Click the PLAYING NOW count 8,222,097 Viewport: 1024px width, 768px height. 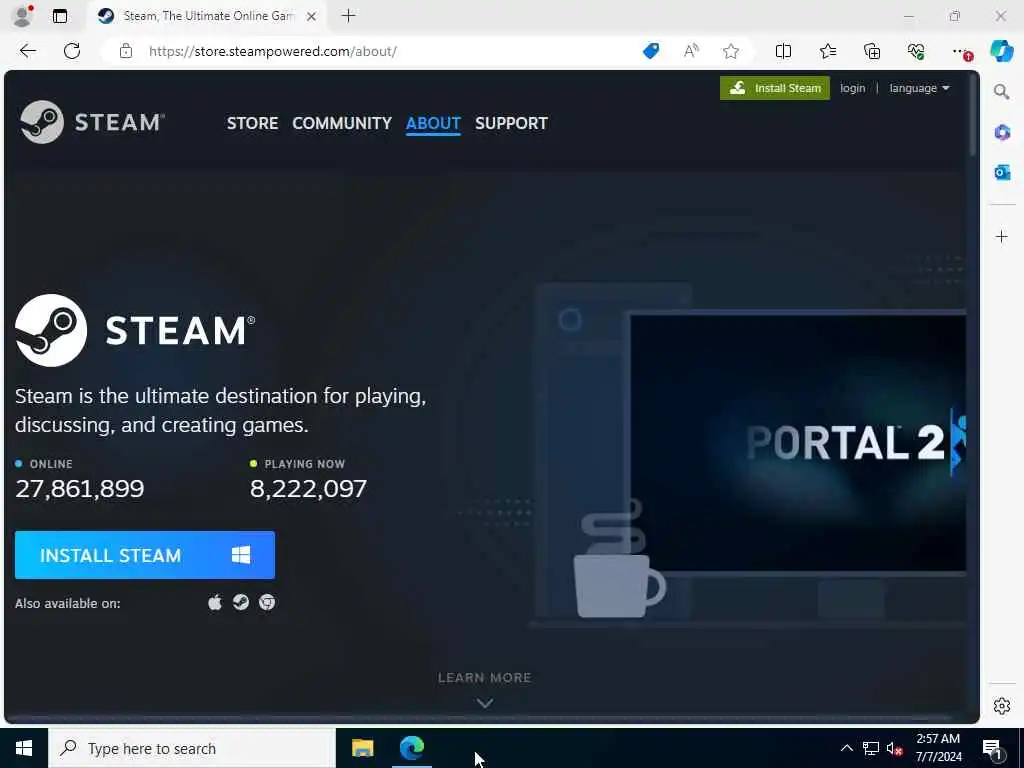point(308,488)
